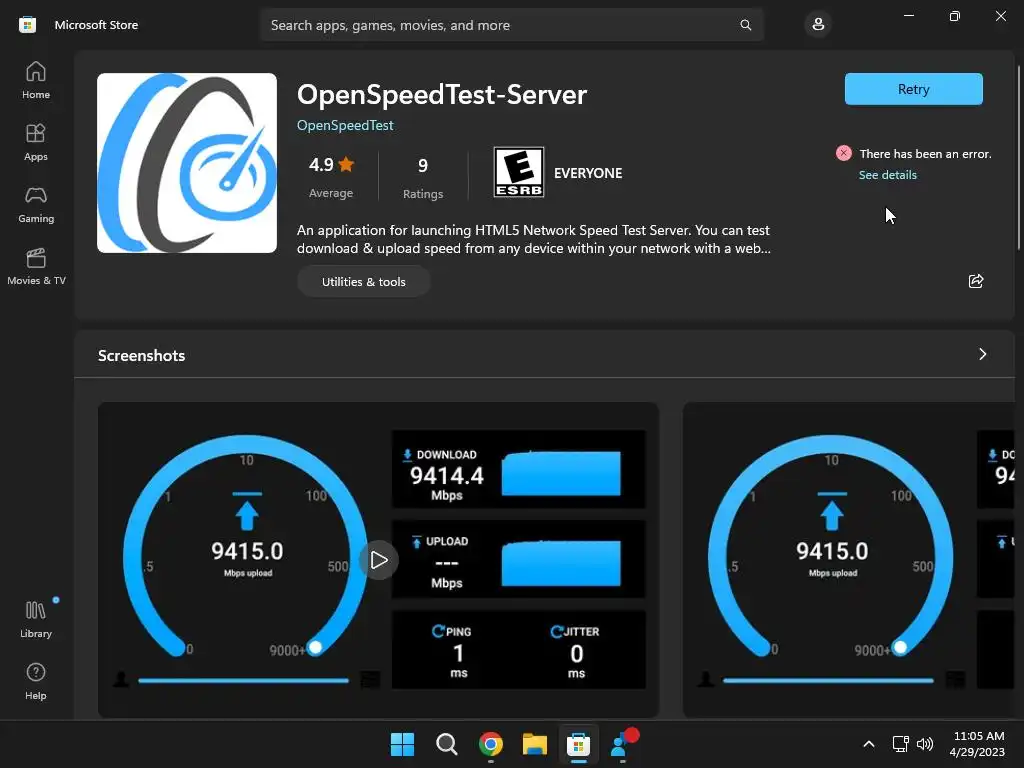This screenshot has width=1024, height=768.
Task: Click the app description text
Action: (x=534, y=239)
